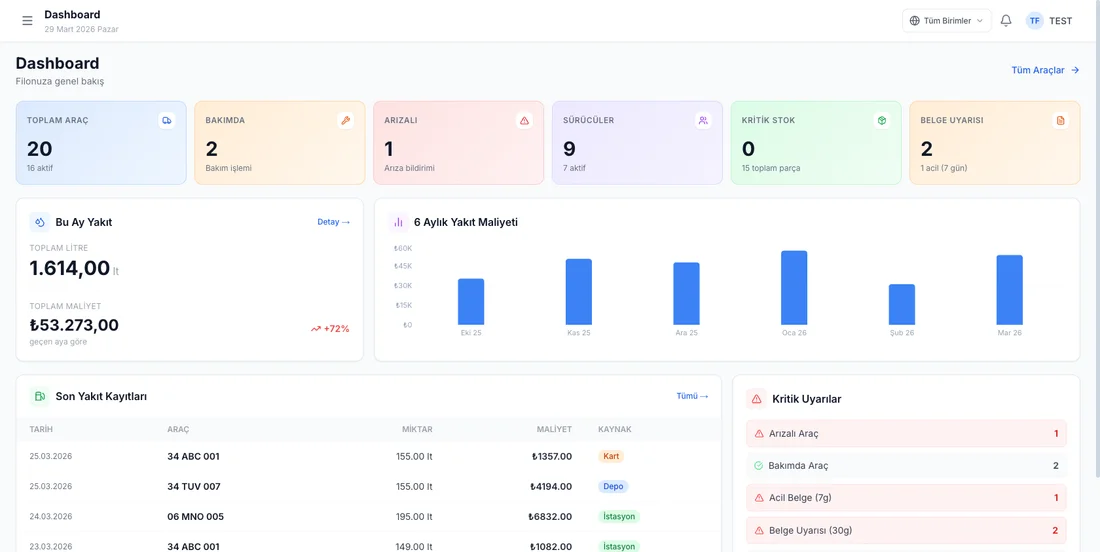This screenshot has width=1100, height=552.
Task: Click the warning icon on Arızalı card
Action: tap(524, 120)
